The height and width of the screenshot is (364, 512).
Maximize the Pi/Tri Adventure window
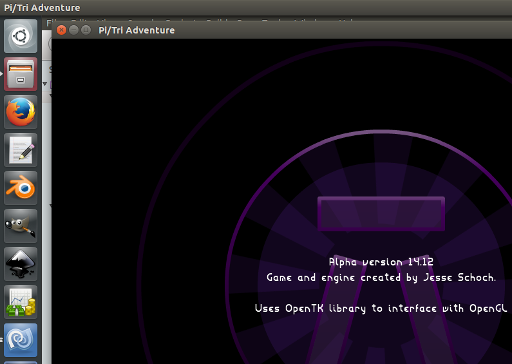86,30
